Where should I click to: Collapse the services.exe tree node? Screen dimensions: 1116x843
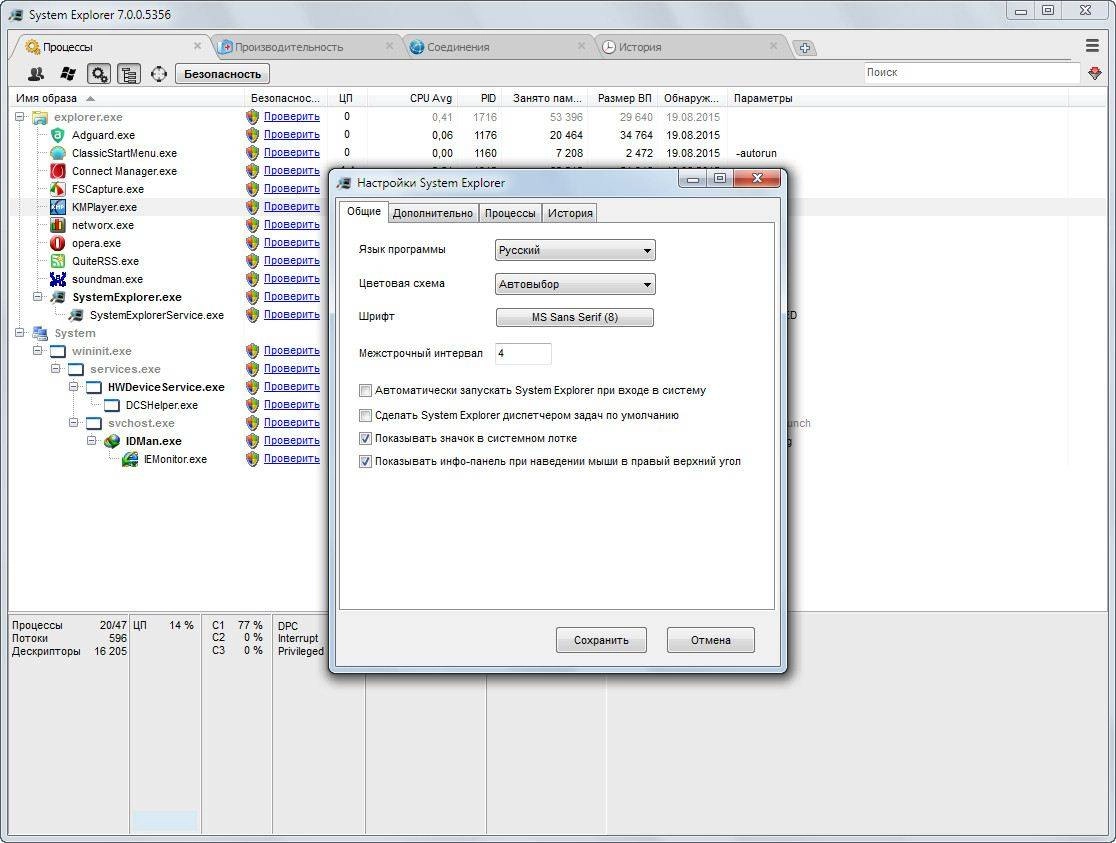(x=56, y=369)
